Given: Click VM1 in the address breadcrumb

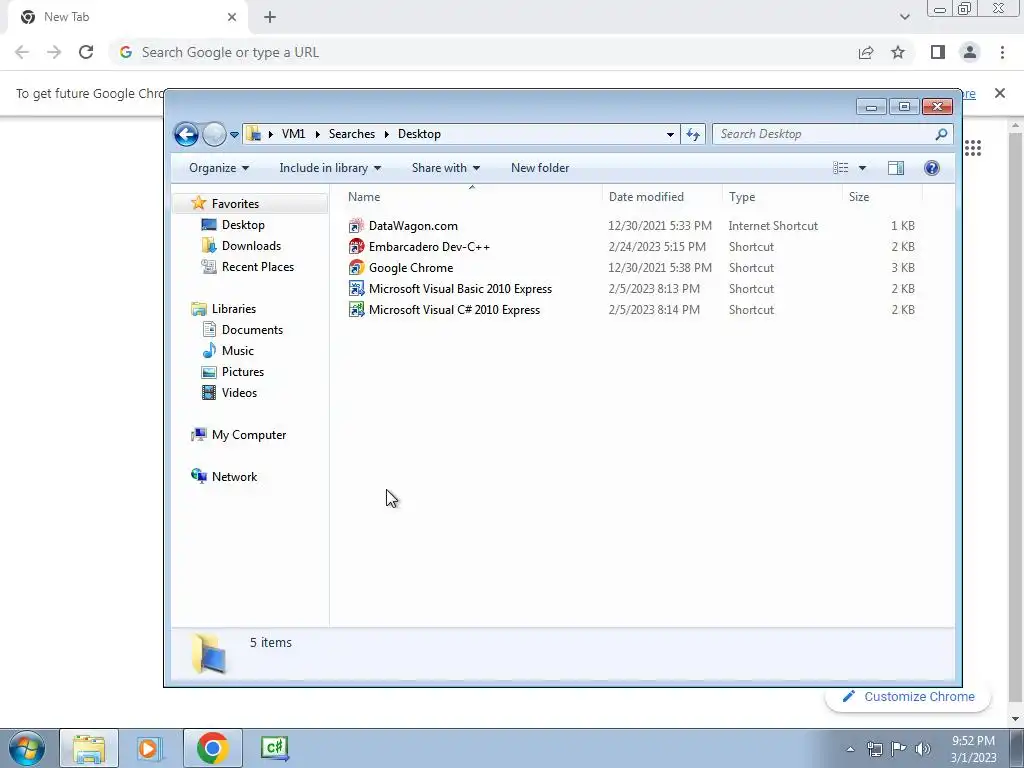Looking at the screenshot, I should point(293,134).
